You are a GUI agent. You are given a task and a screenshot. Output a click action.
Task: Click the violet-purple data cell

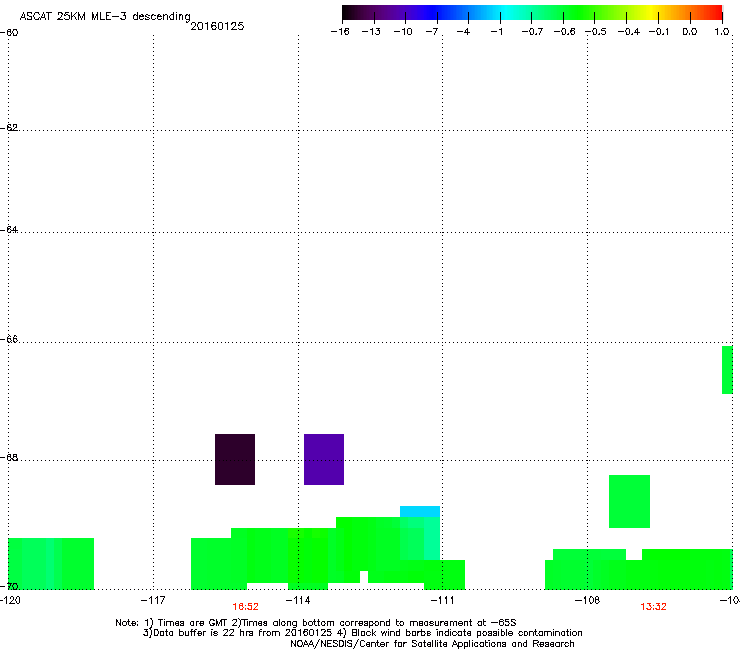click(x=324, y=459)
